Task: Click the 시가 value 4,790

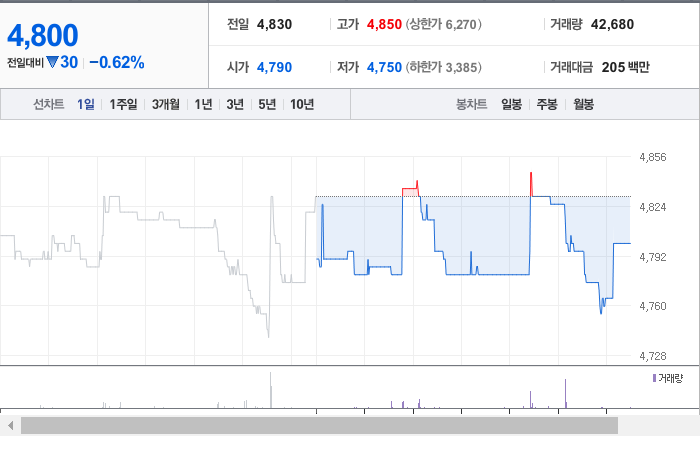Action: 274,67
